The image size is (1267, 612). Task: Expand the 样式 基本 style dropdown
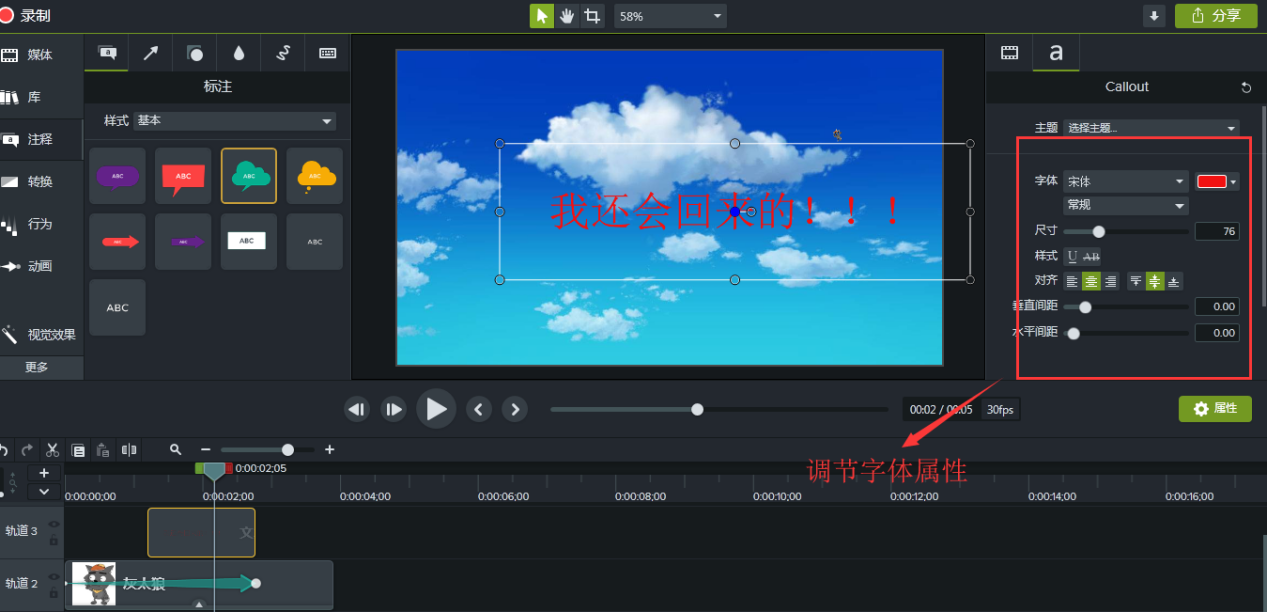(235, 121)
